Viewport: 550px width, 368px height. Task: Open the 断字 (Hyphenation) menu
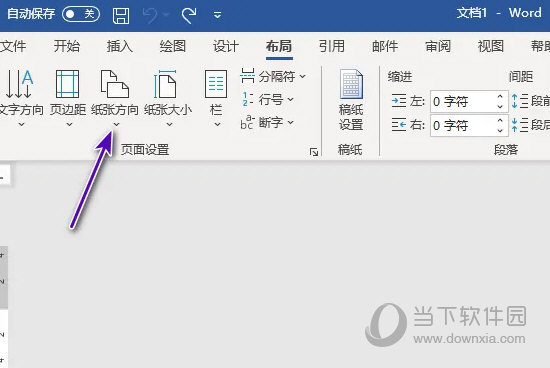click(267, 122)
